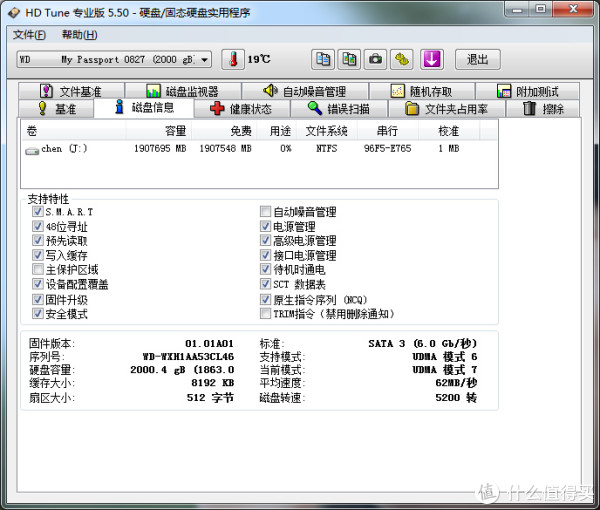Click the HD Tune title bar app icon

pyautogui.click(x=14, y=13)
